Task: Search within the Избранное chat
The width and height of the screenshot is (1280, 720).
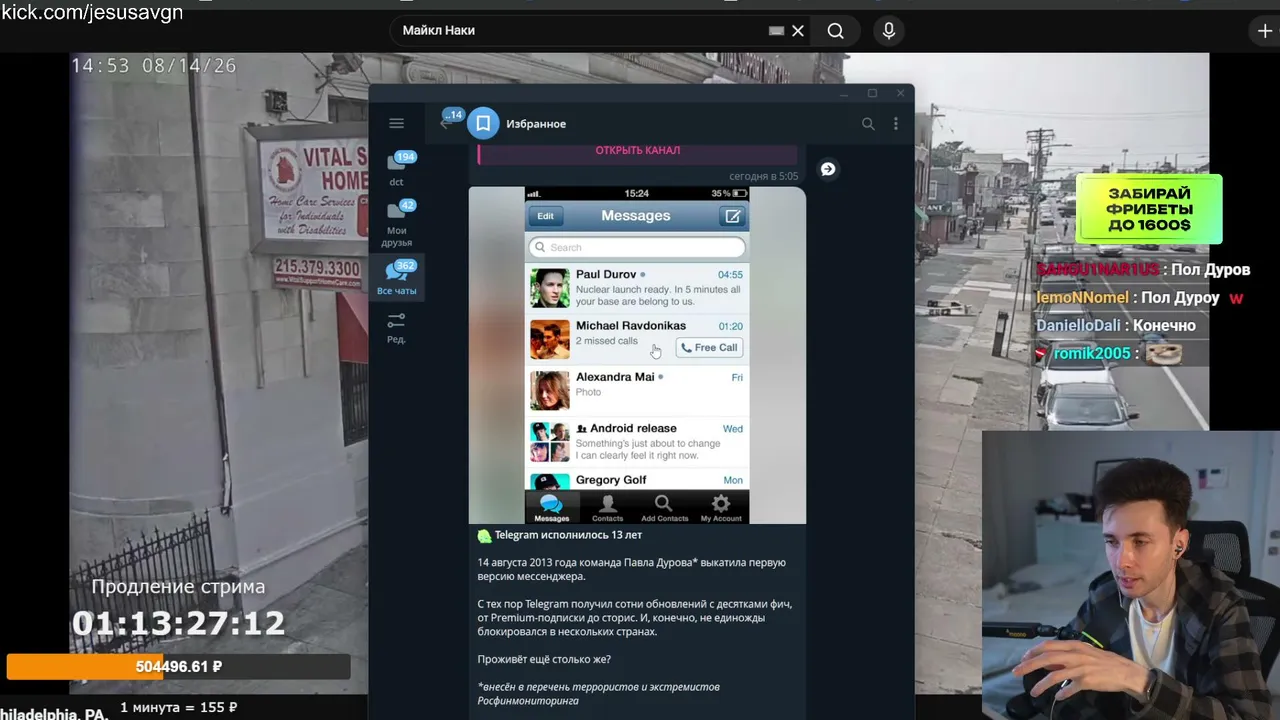Action: pos(868,124)
